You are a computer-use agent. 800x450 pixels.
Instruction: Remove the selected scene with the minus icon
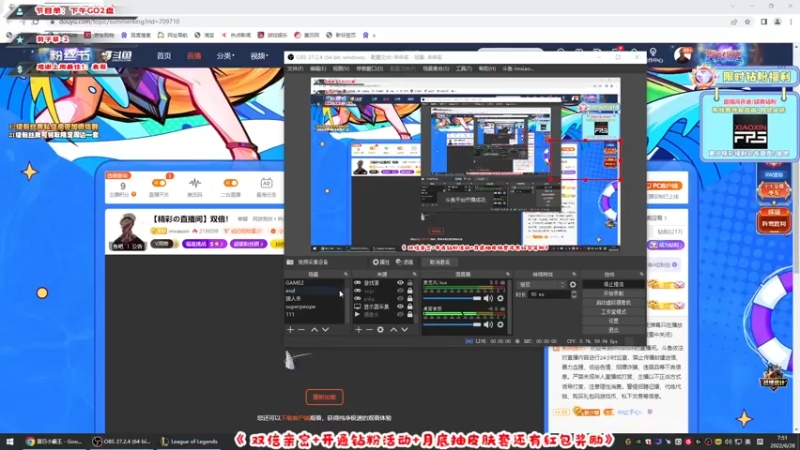tap(301, 330)
